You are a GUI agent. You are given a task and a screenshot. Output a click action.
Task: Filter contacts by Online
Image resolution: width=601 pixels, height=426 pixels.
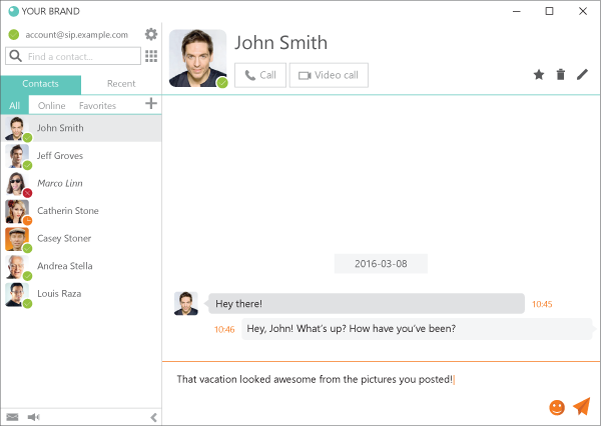(51, 105)
